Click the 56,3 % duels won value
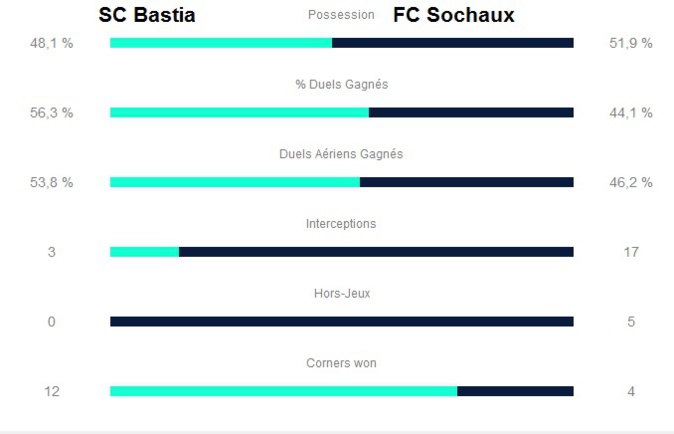674x434 pixels. coord(52,113)
